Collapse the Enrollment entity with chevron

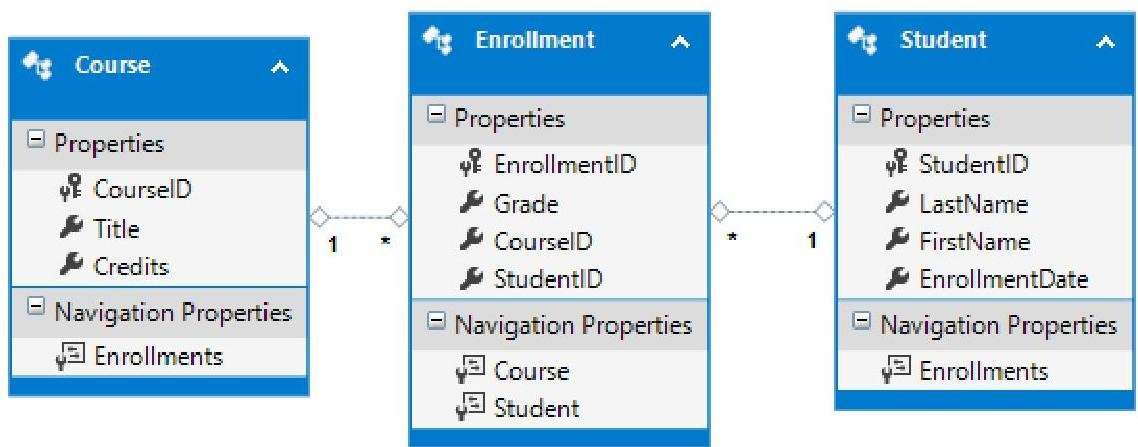tap(679, 42)
